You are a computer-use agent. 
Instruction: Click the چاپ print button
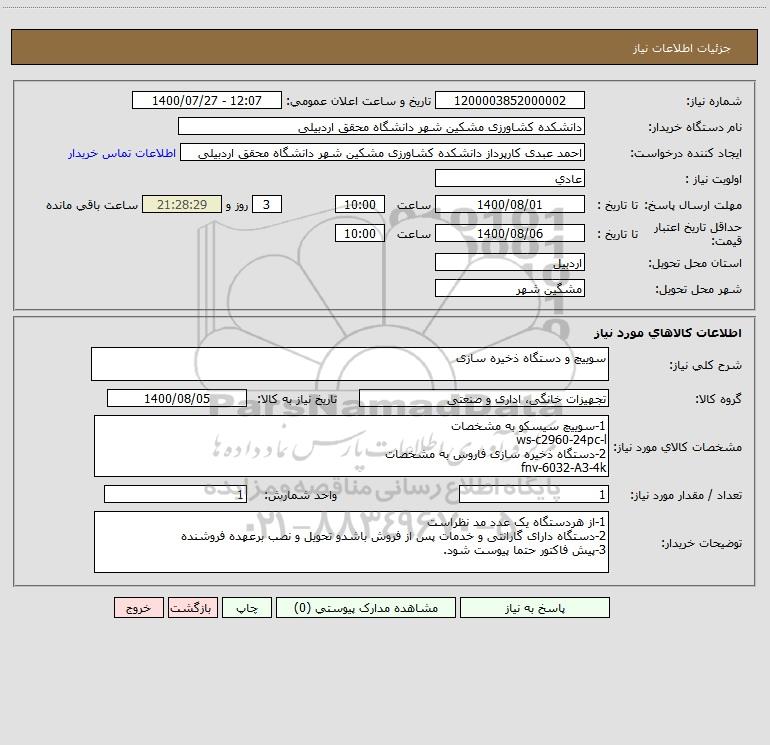[247, 608]
